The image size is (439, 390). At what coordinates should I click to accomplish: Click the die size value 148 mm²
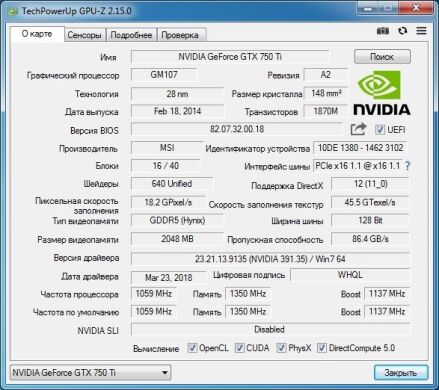(326, 93)
